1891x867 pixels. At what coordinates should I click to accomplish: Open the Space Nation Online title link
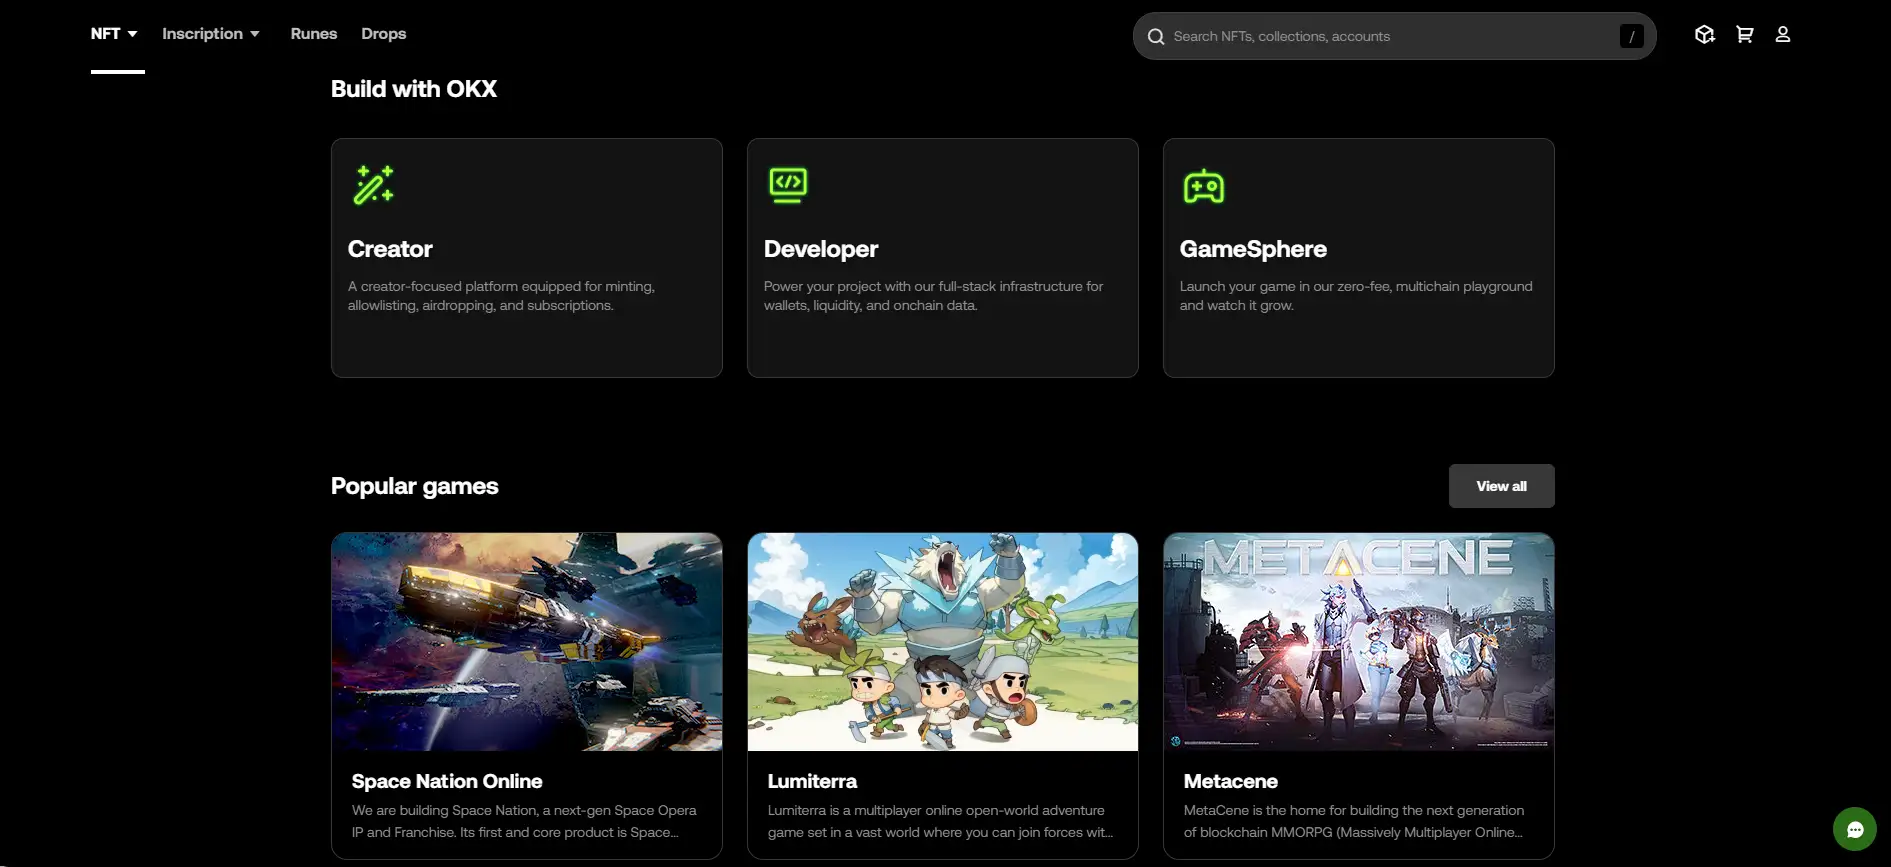[x=447, y=781]
